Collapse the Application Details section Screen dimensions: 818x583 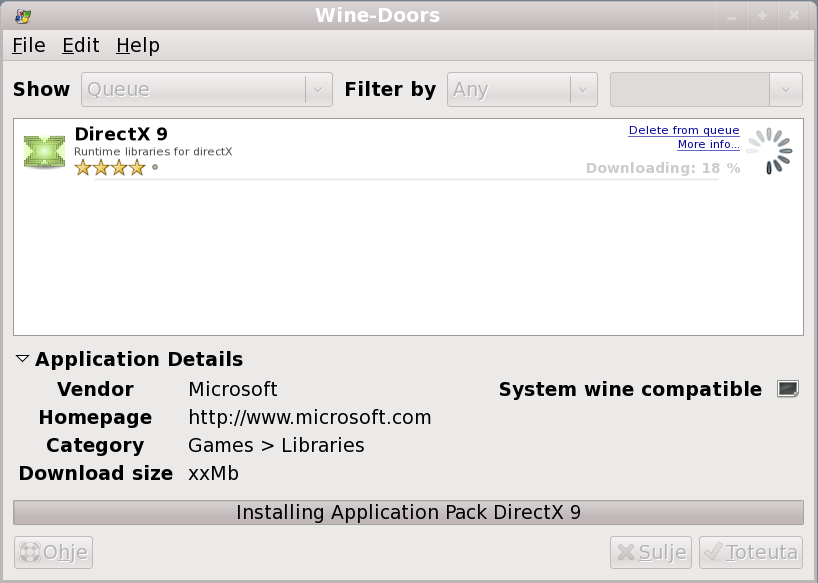(23, 359)
